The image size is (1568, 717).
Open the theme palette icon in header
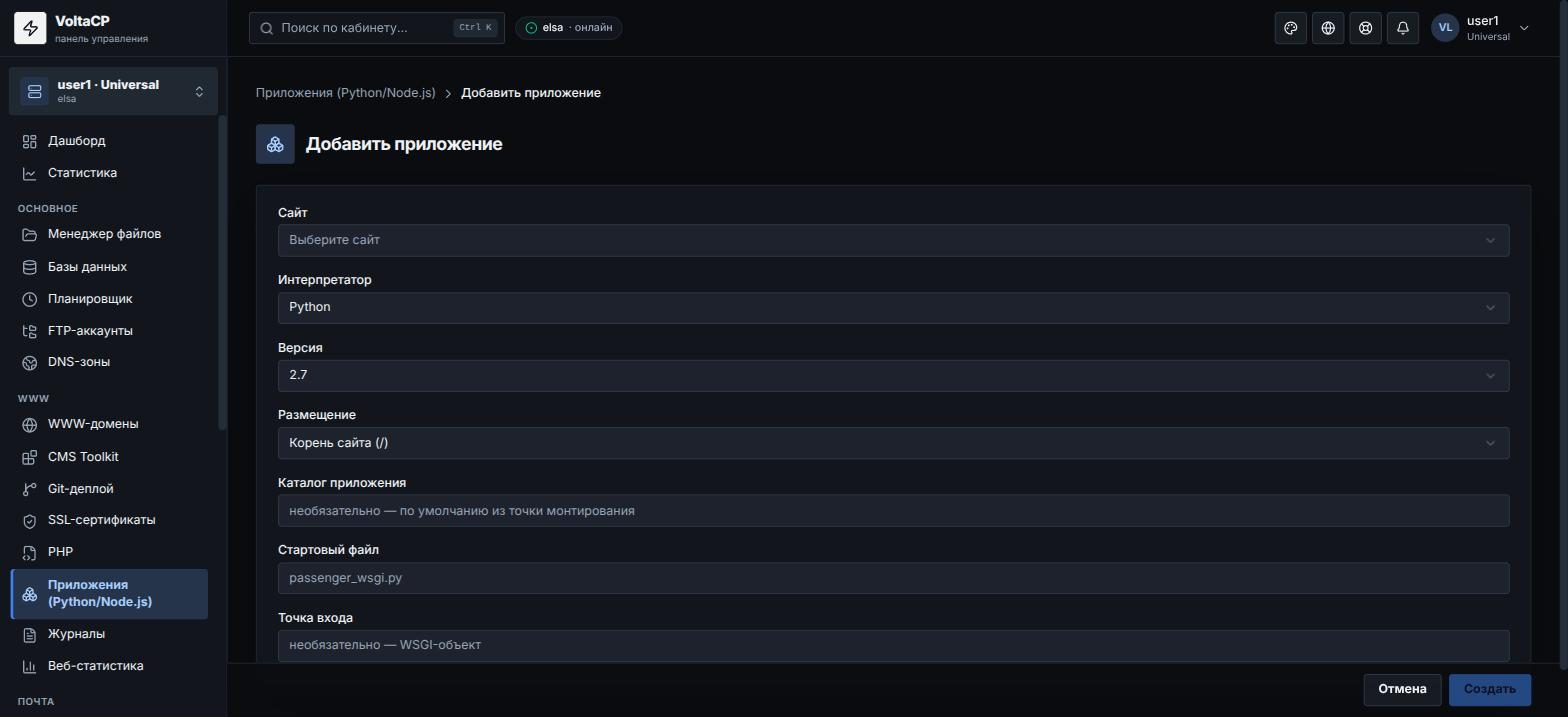tap(1291, 28)
